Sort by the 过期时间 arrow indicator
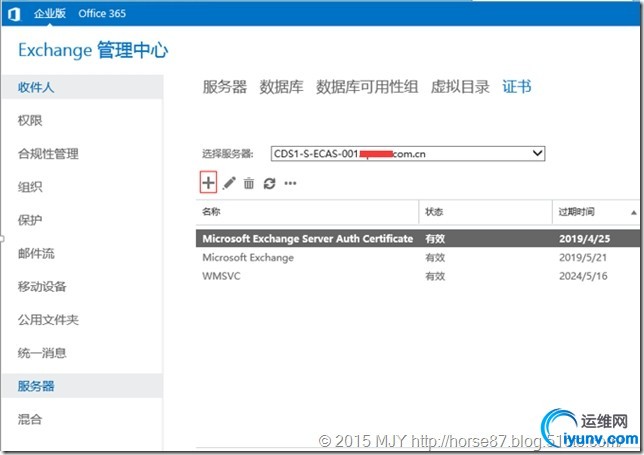 [633, 212]
